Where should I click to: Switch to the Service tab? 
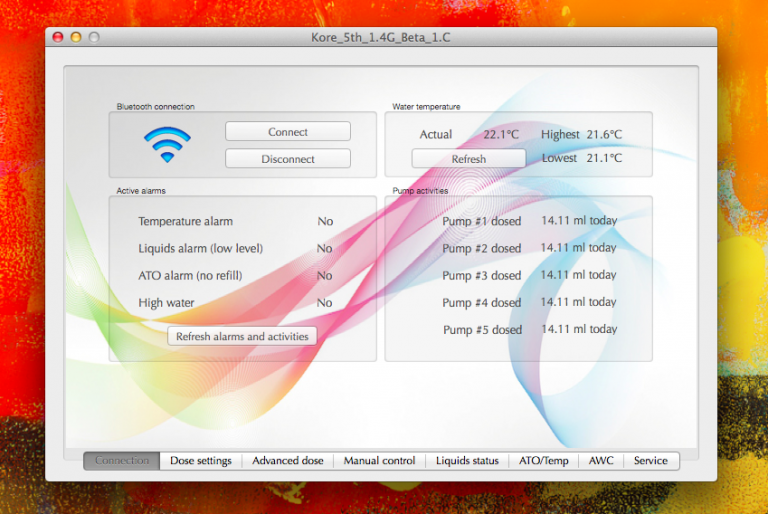tap(650, 461)
